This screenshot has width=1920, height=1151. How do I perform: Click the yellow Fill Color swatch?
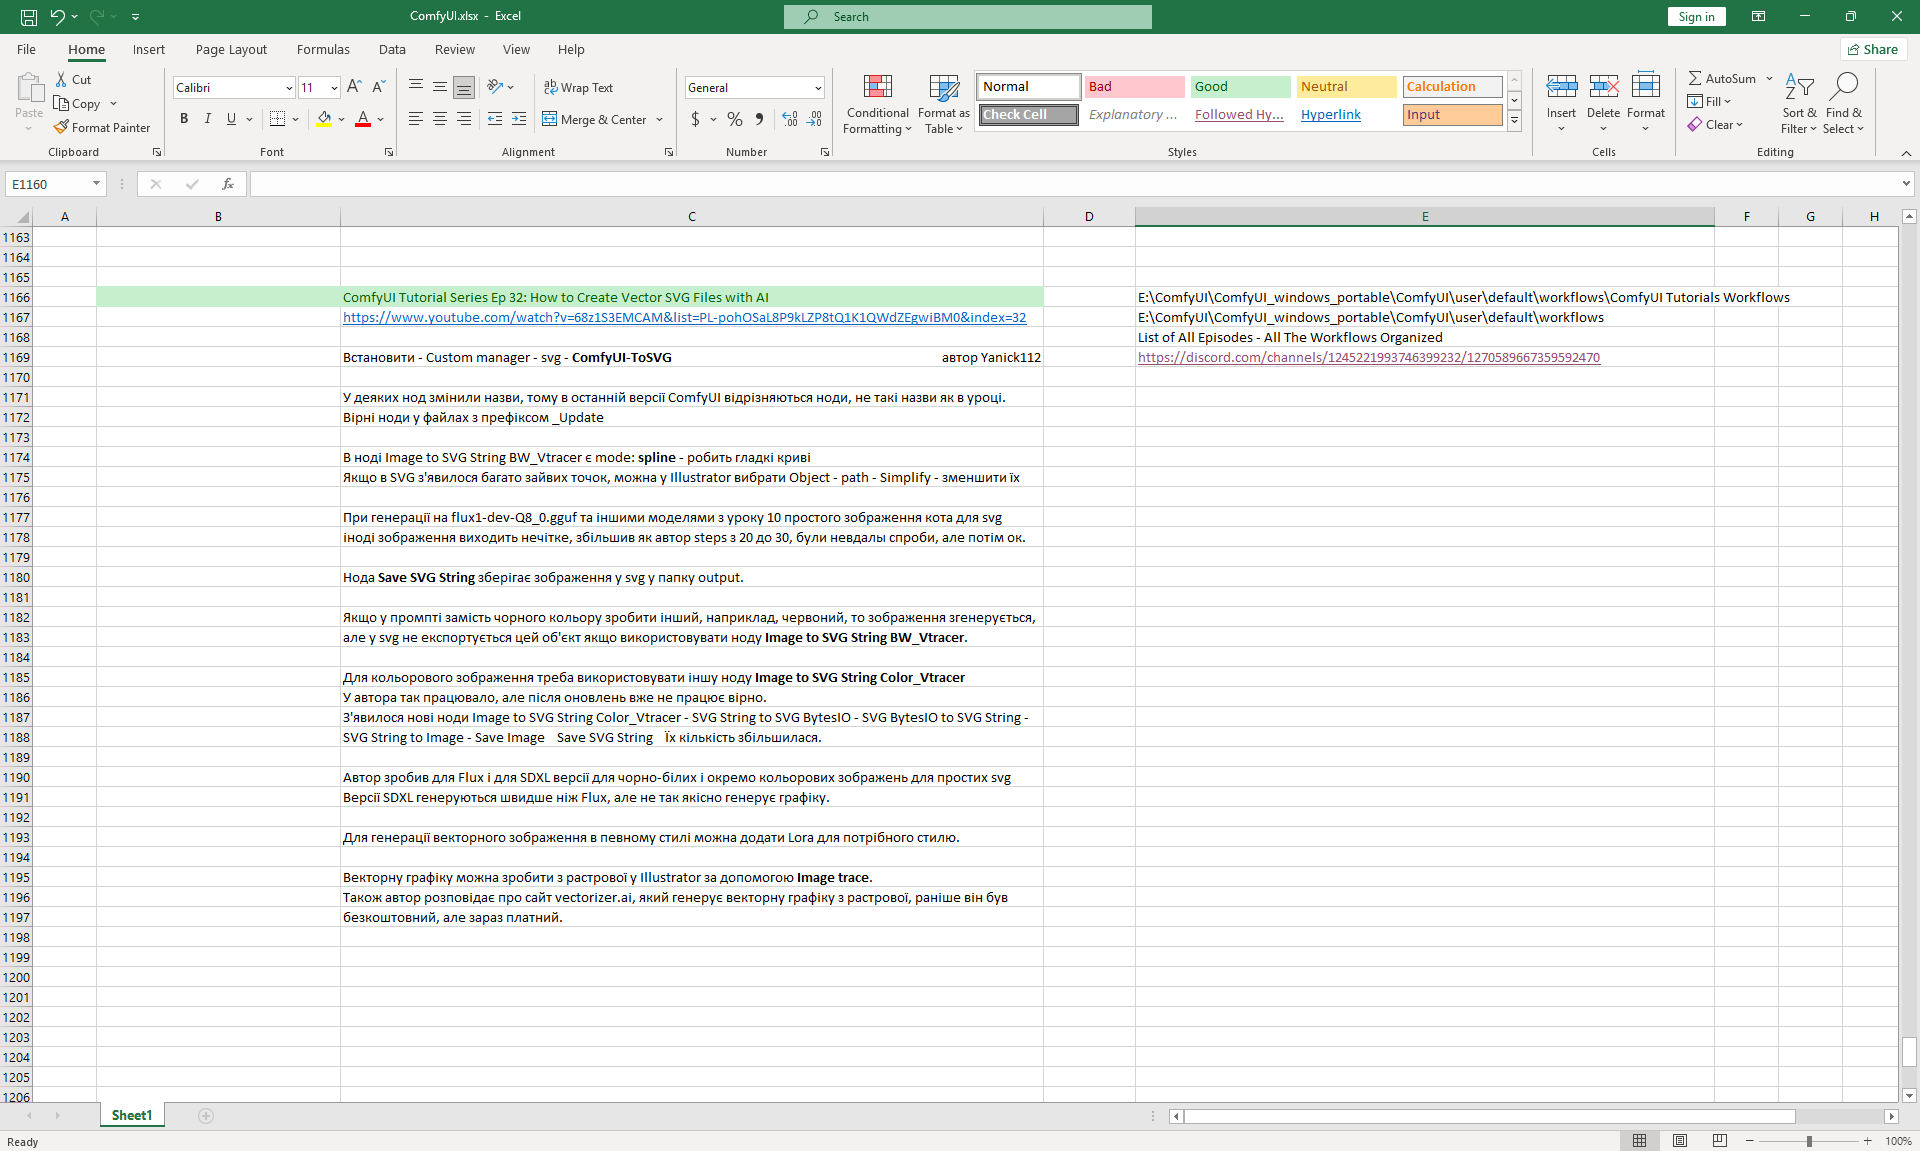tap(324, 119)
